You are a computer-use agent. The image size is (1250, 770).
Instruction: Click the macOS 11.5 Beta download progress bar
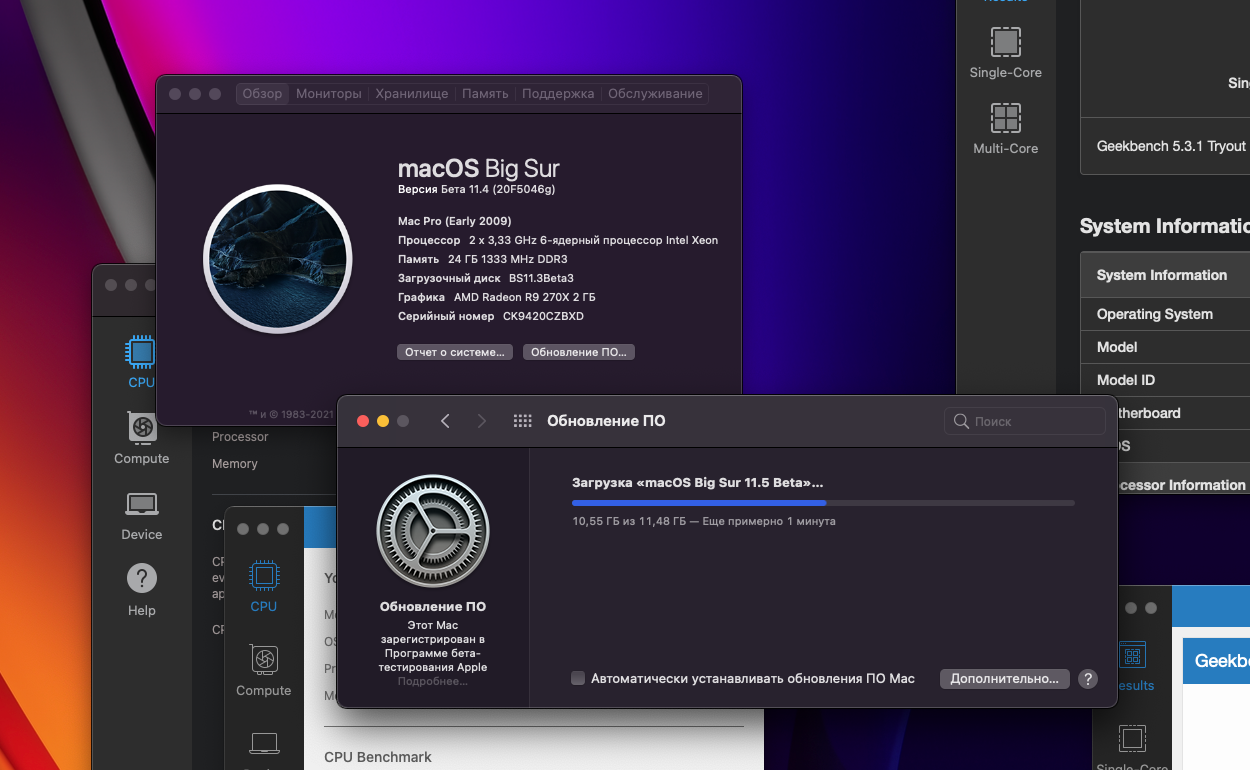(x=823, y=503)
